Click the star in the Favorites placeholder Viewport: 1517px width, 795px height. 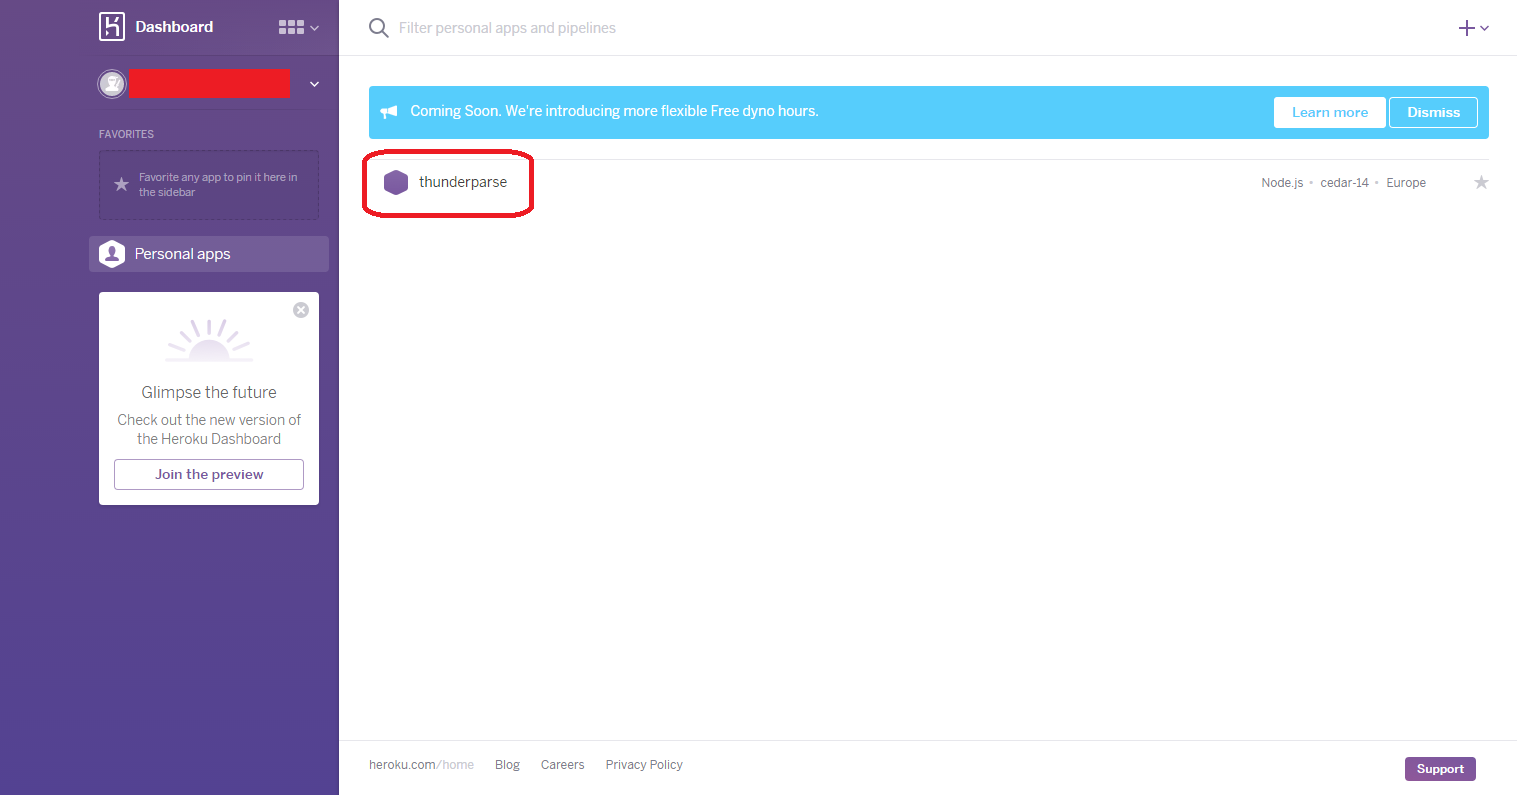click(121, 184)
